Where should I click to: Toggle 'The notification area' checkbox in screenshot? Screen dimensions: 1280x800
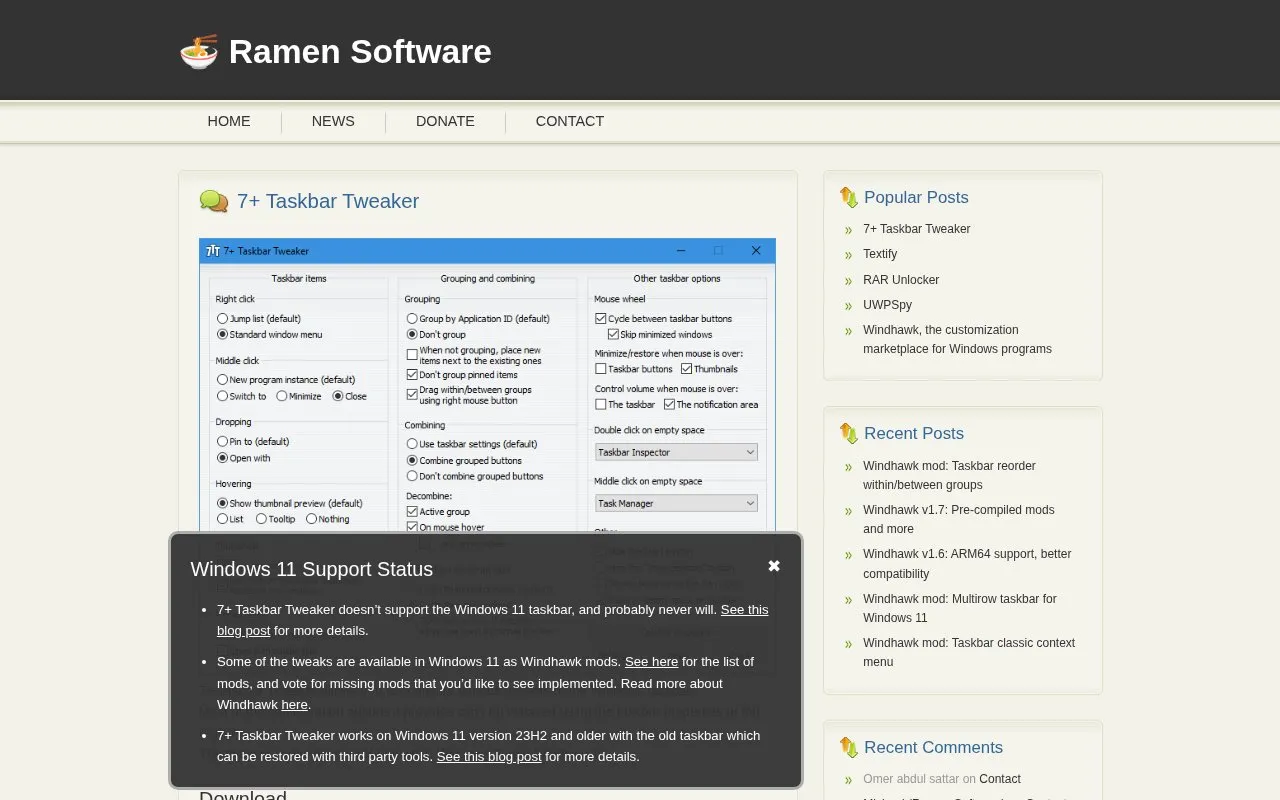670,405
